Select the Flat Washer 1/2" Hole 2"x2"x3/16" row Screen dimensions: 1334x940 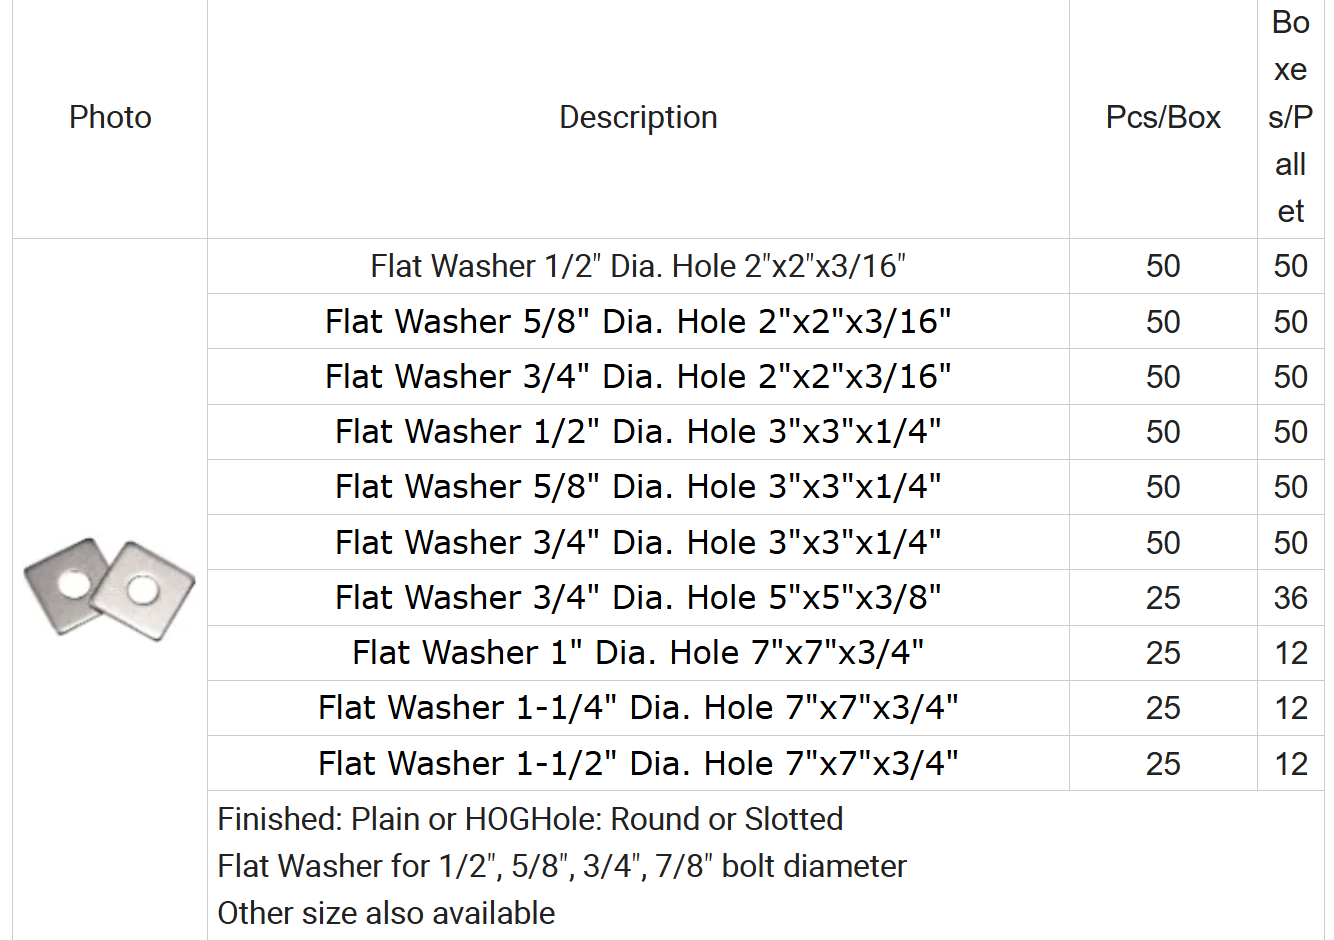766,266
